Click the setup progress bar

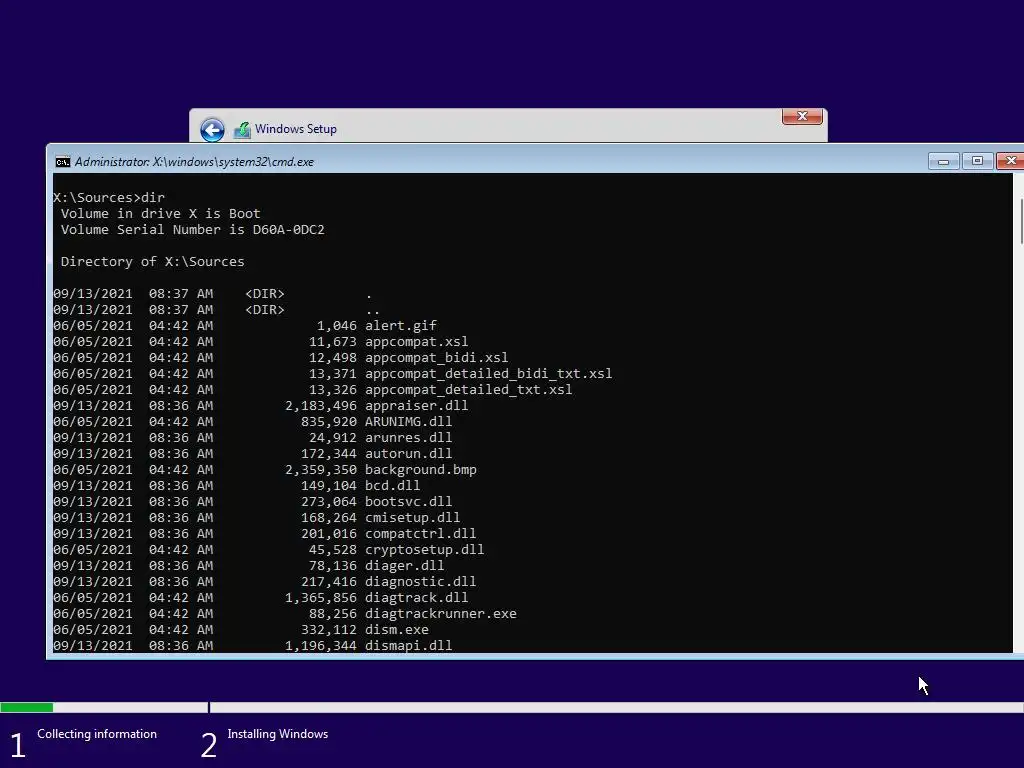coord(512,707)
